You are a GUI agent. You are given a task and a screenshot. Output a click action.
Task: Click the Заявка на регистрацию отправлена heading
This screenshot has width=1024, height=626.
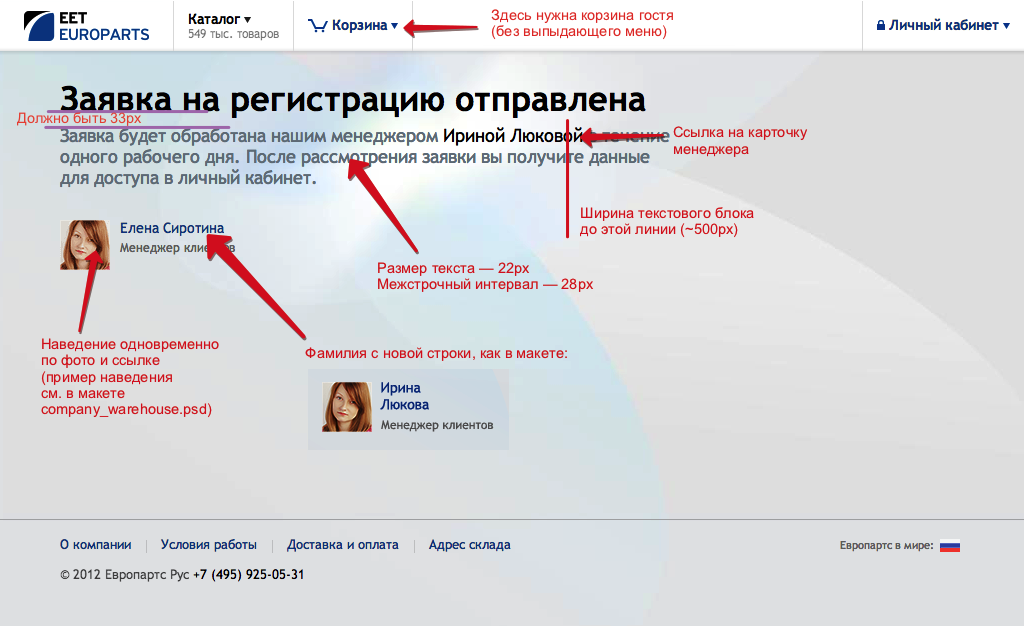(x=353, y=100)
